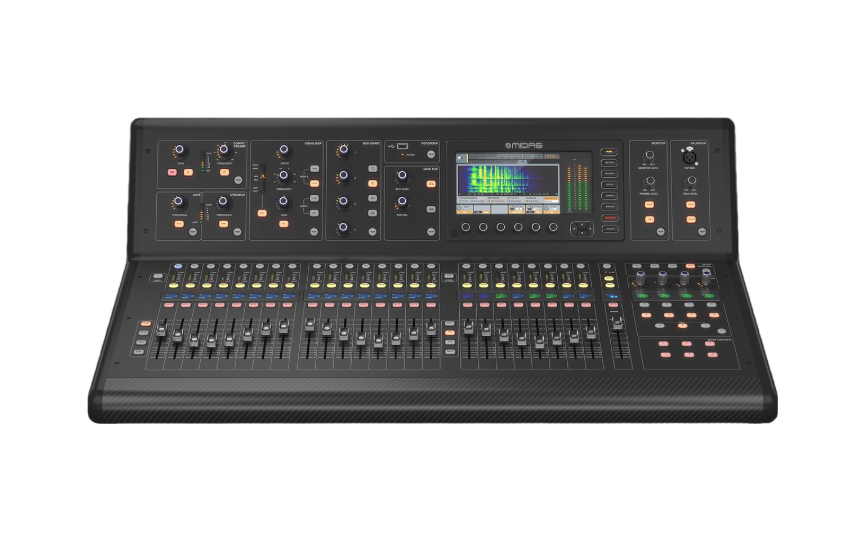
Task: Toggle the Gate on button
Action: 179,224
